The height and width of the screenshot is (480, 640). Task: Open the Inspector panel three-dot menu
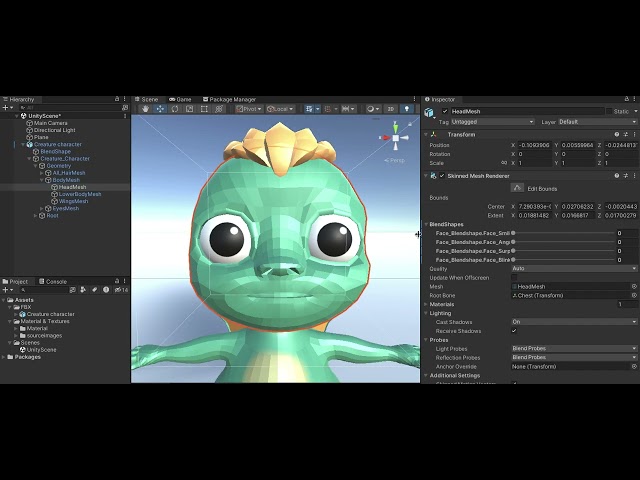coord(635,99)
